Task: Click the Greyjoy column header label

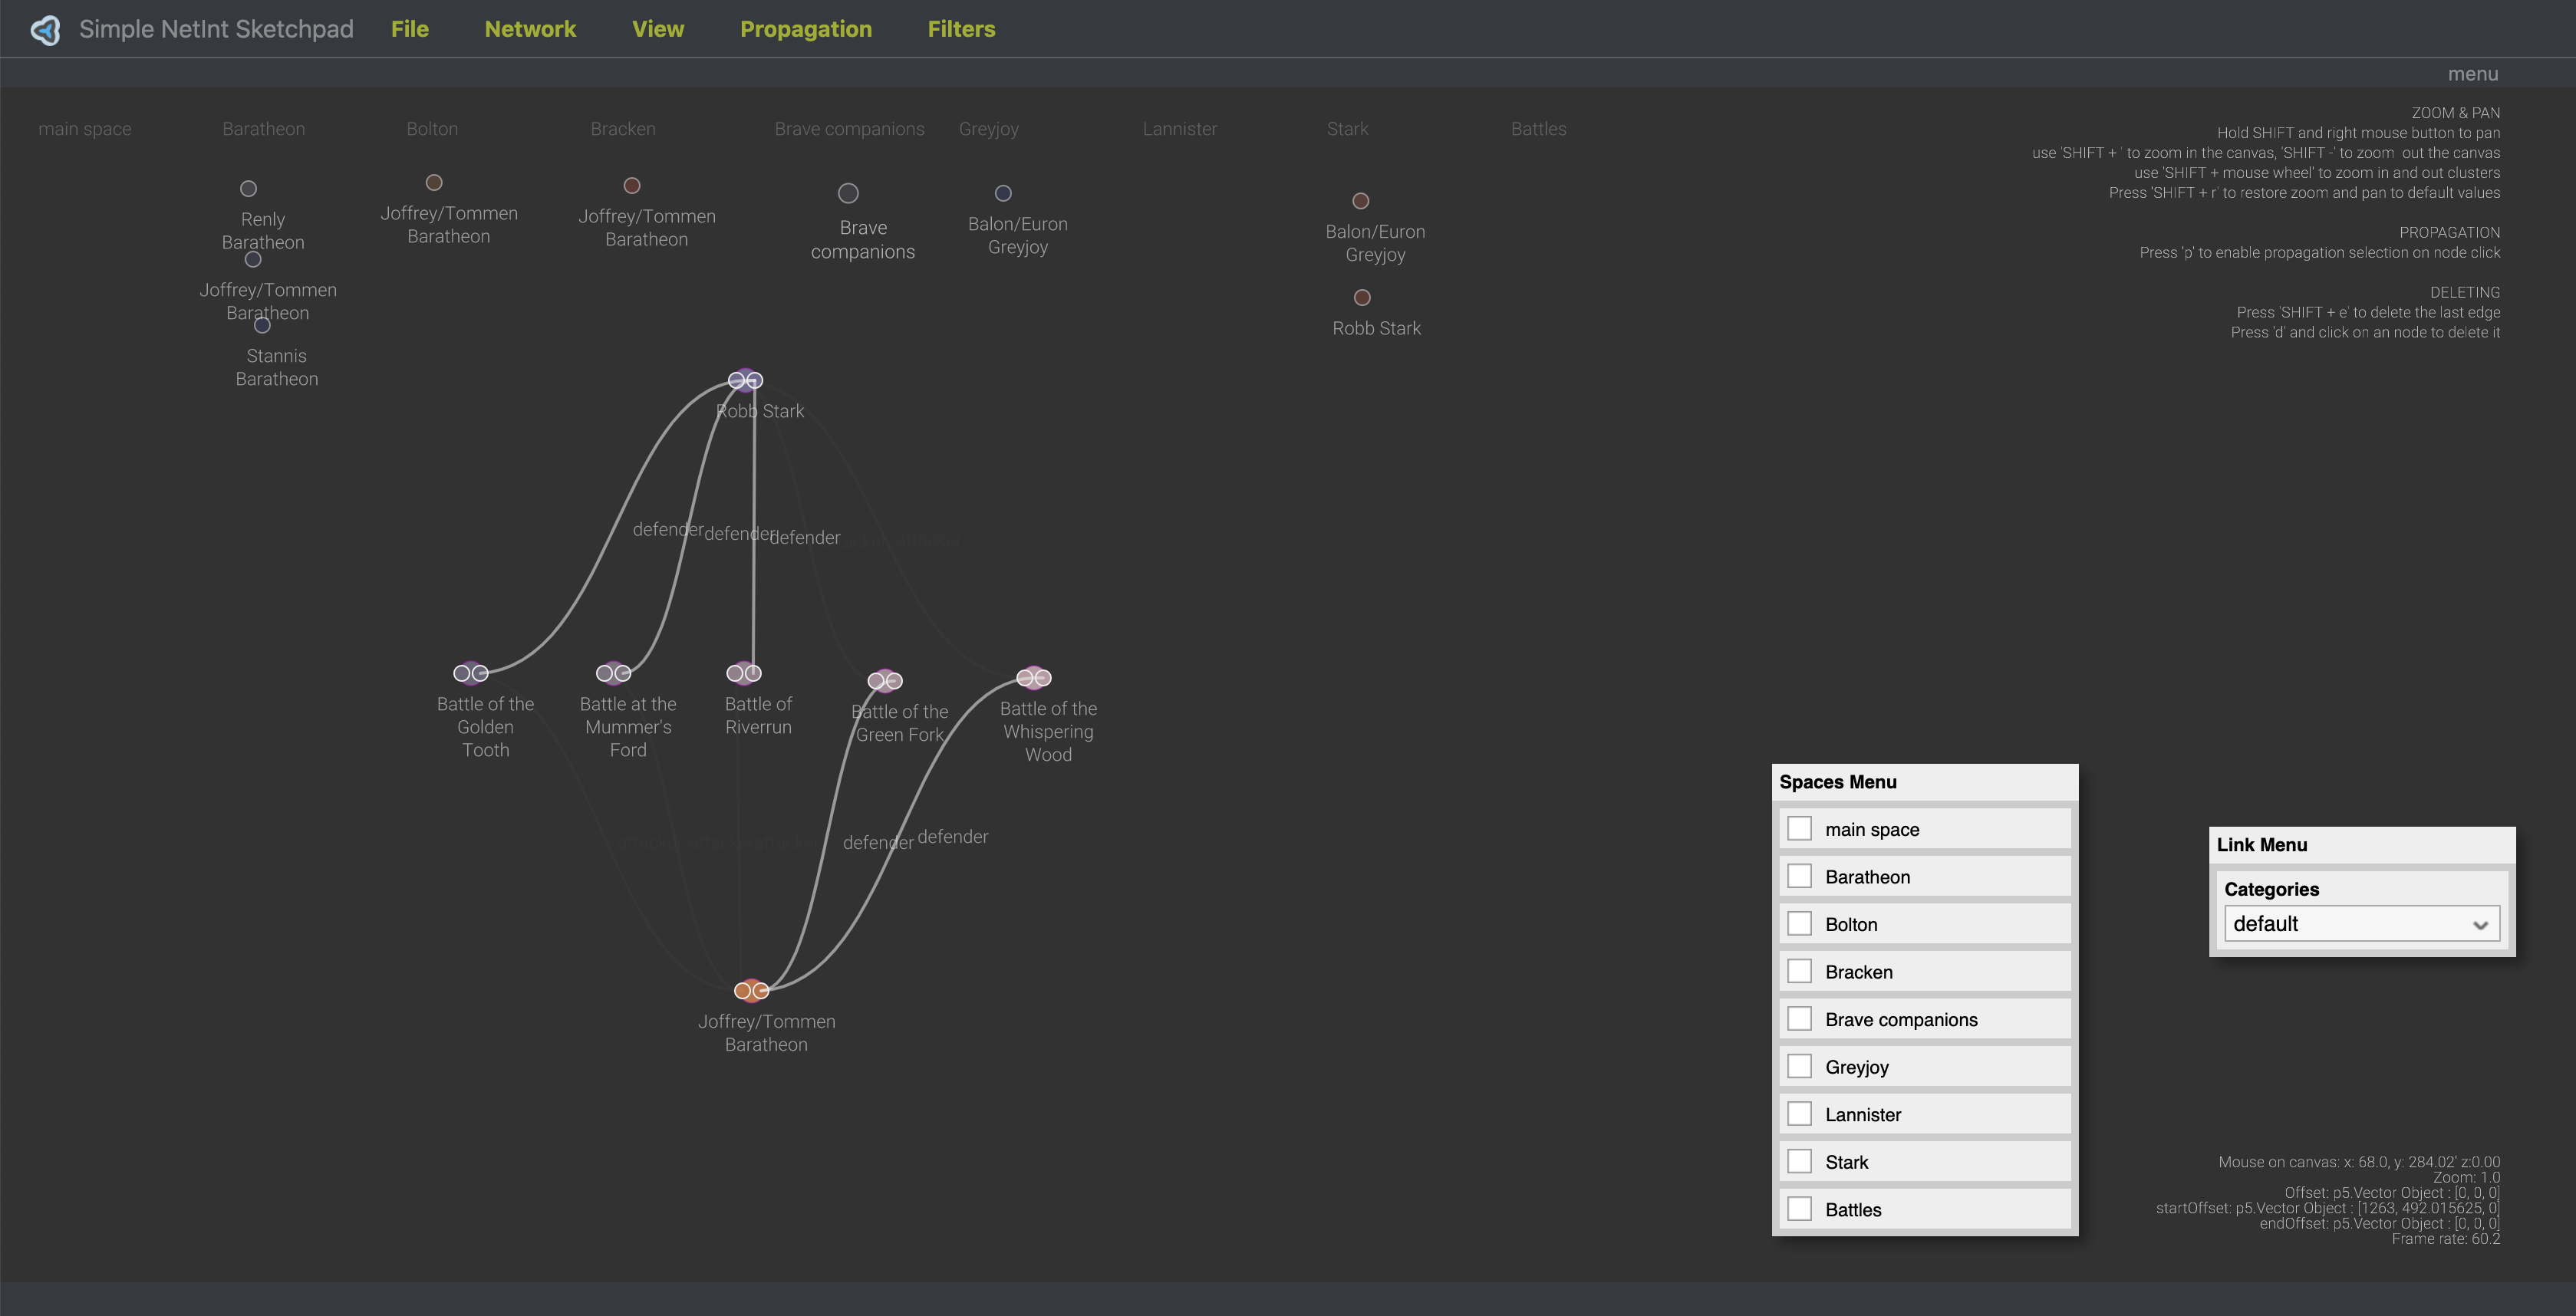Action: 988,129
